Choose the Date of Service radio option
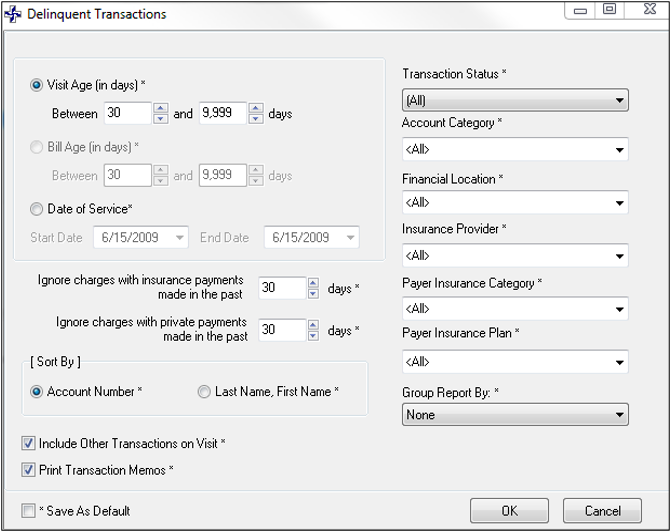670x532 pixels. (x=38, y=208)
